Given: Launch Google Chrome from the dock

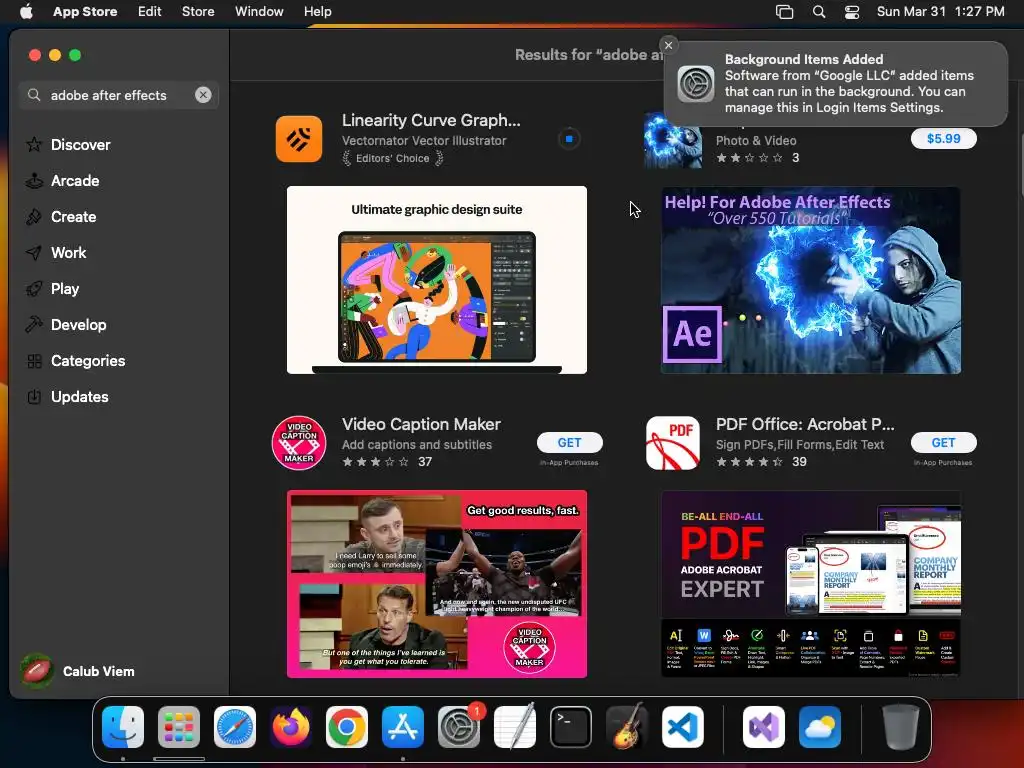Looking at the screenshot, I should tap(347, 727).
